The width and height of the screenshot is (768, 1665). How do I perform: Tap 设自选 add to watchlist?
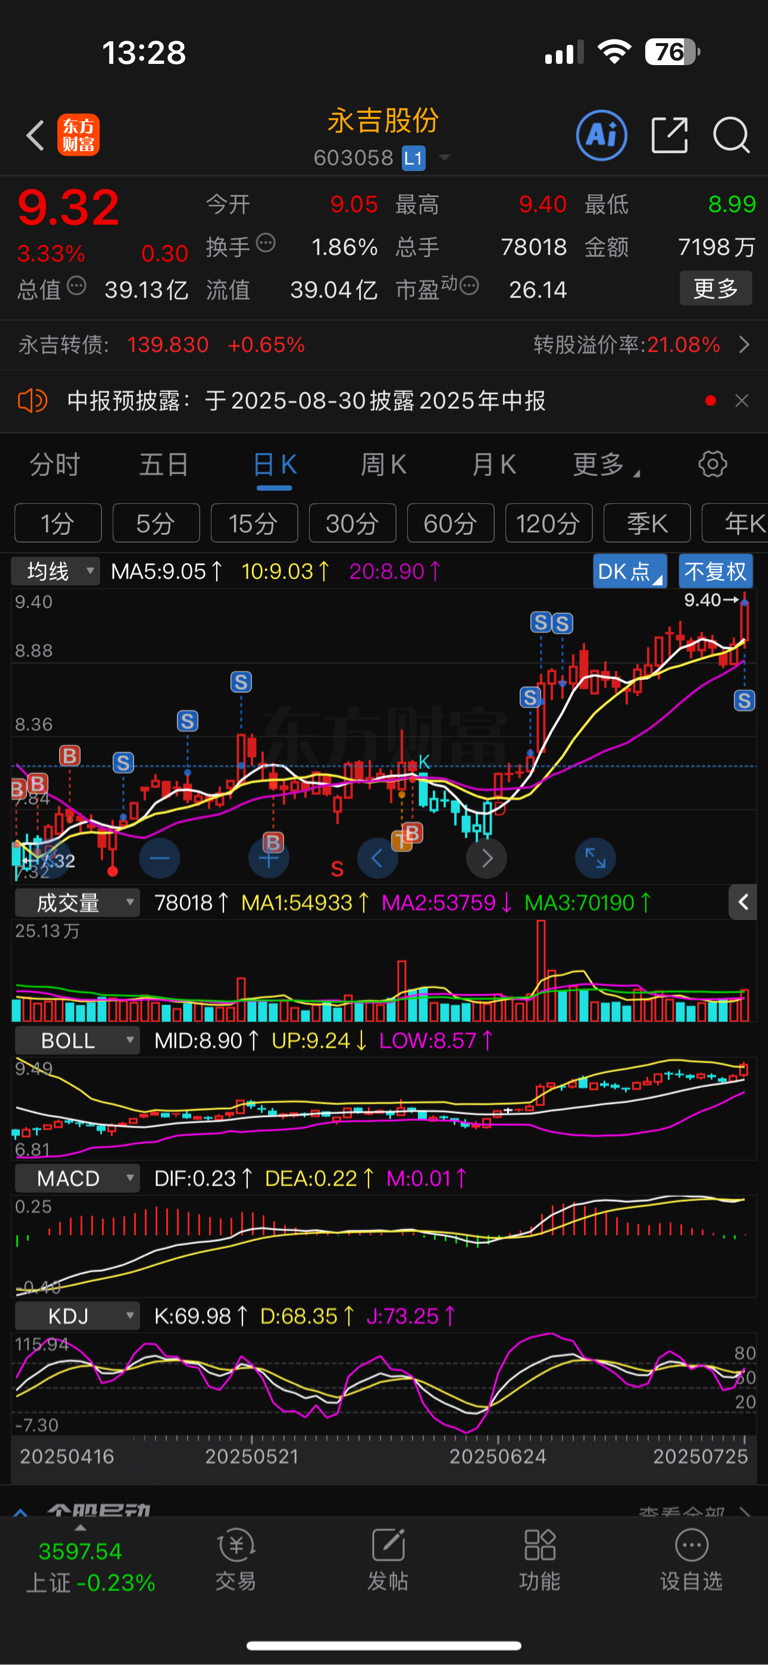[x=691, y=1560]
